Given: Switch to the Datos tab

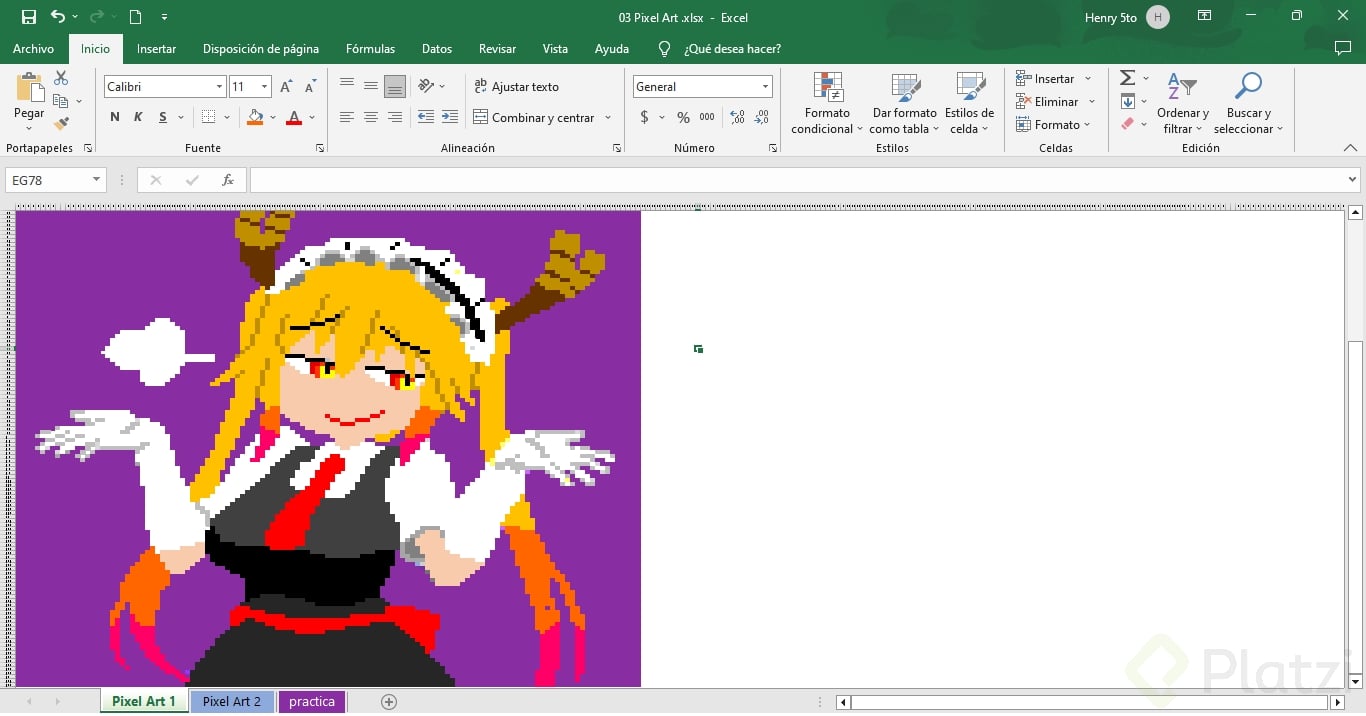Looking at the screenshot, I should click(437, 48).
